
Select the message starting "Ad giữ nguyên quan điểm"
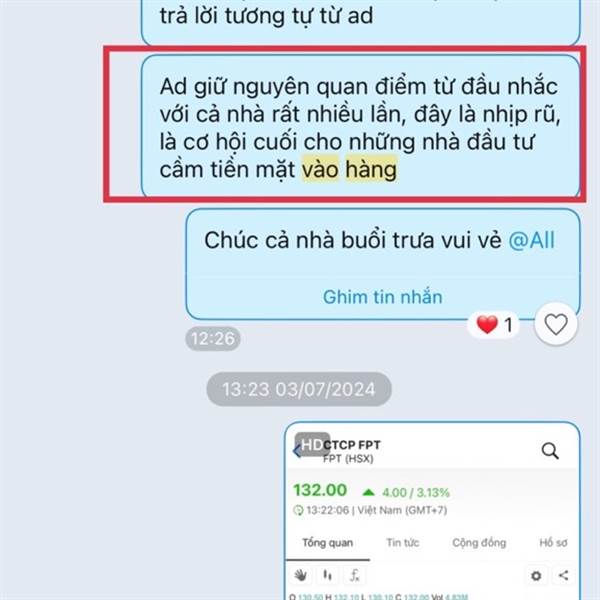tap(360, 128)
